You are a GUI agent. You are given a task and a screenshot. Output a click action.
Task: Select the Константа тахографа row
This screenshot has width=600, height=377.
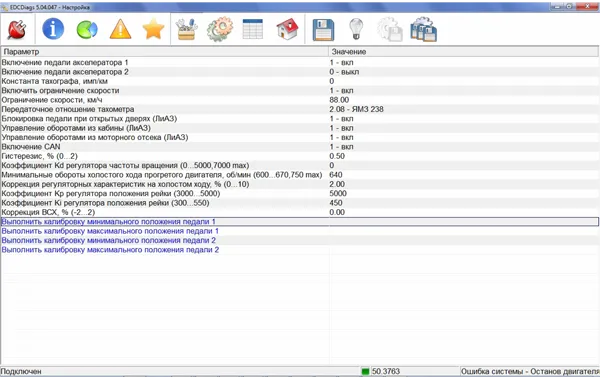(x=300, y=81)
